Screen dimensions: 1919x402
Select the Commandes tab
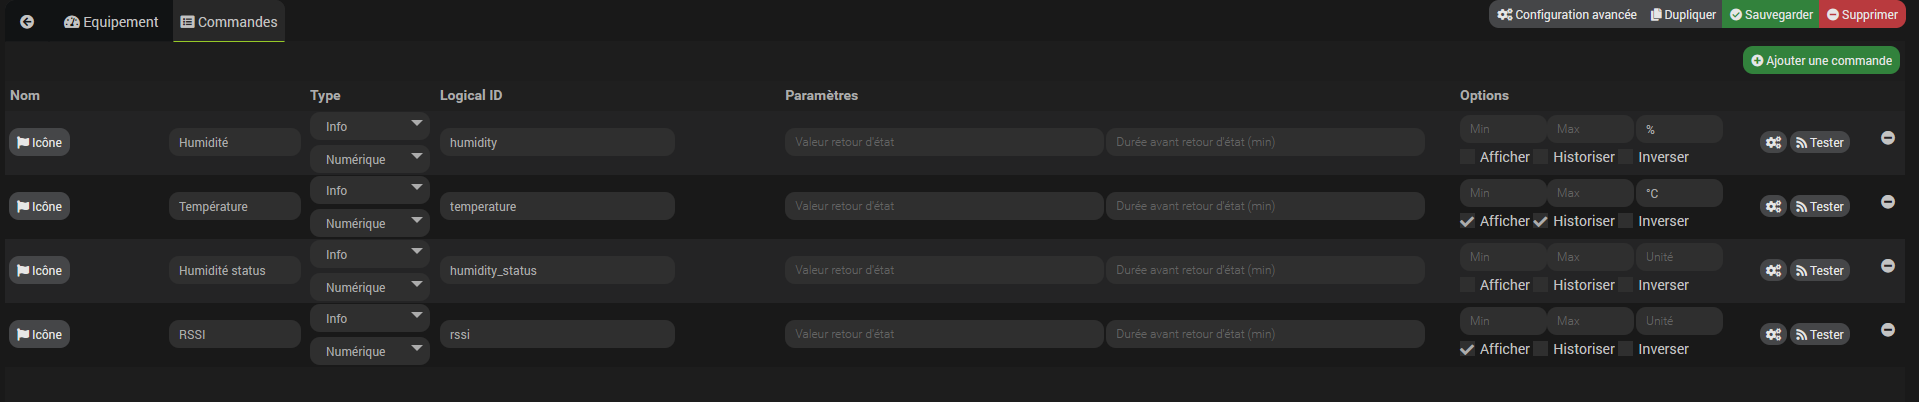point(229,22)
